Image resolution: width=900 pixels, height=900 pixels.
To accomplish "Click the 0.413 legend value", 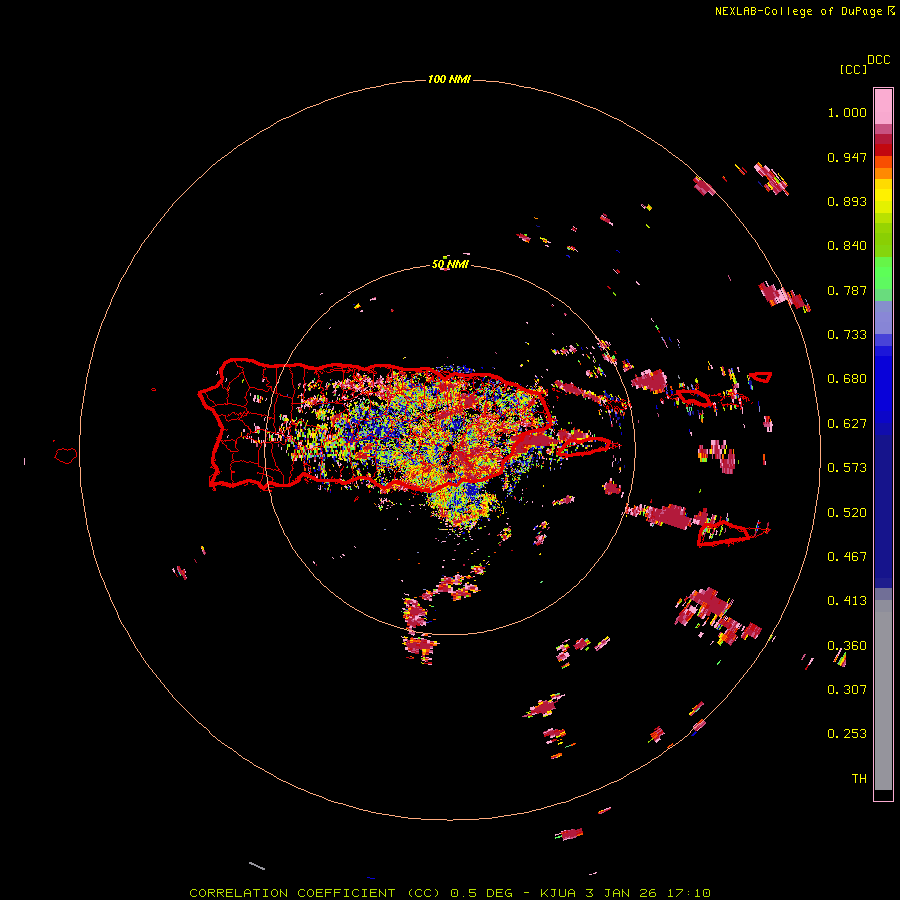I will [847, 601].
